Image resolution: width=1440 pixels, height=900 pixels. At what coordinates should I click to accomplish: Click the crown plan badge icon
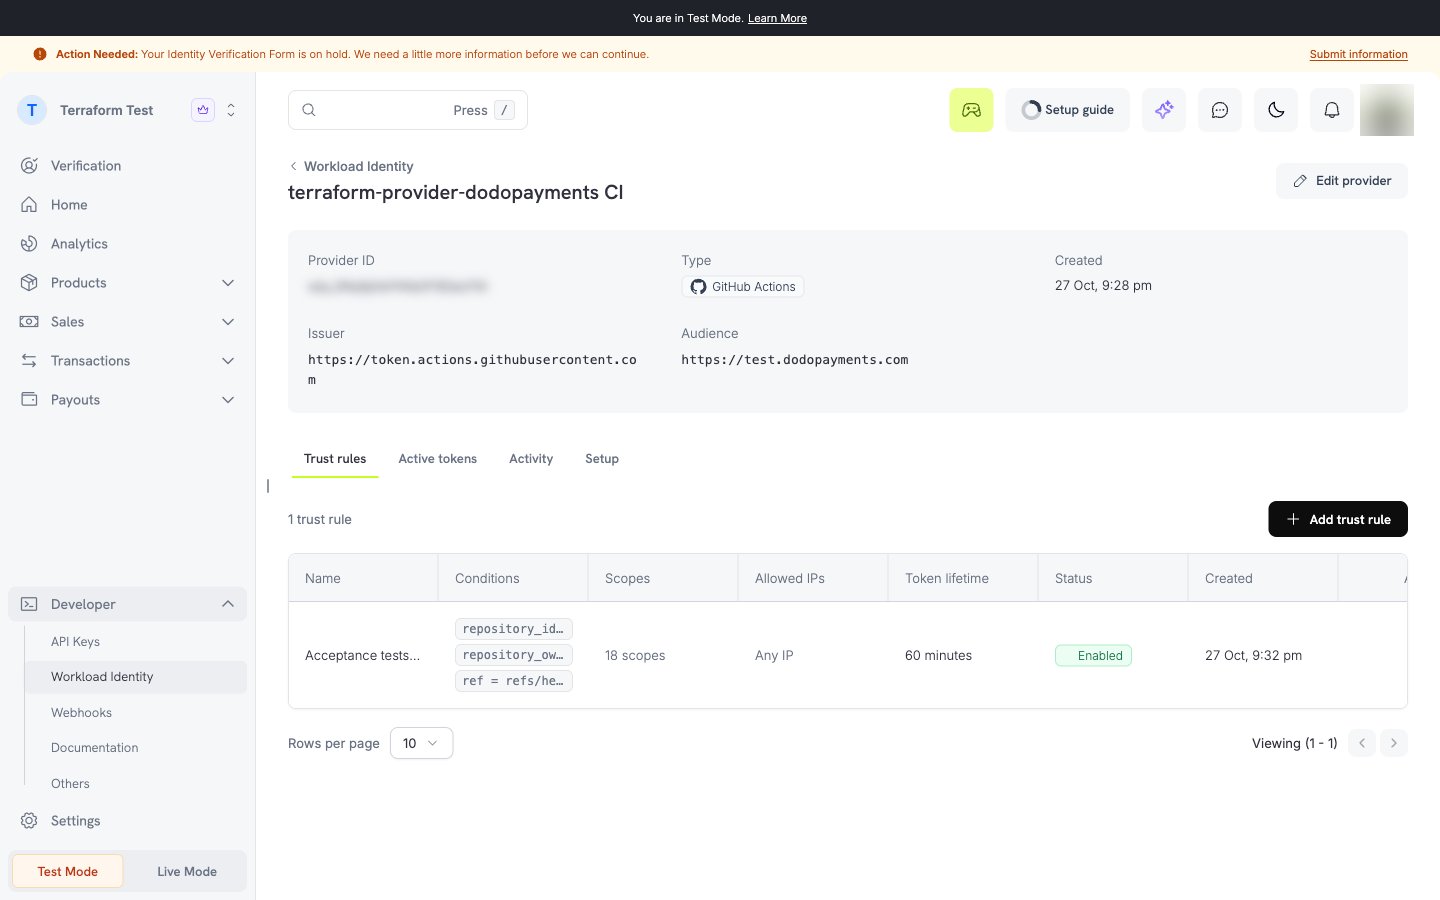(x=203, y=110)
